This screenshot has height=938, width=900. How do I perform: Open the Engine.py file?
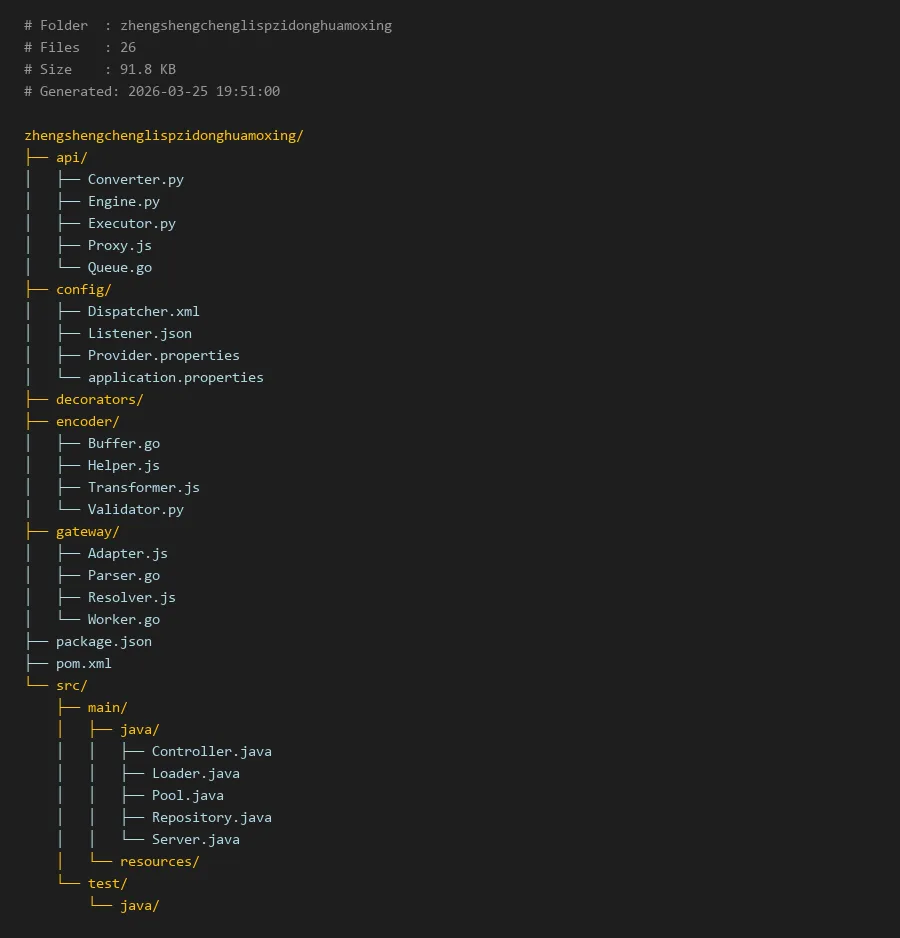coord(123,201)
